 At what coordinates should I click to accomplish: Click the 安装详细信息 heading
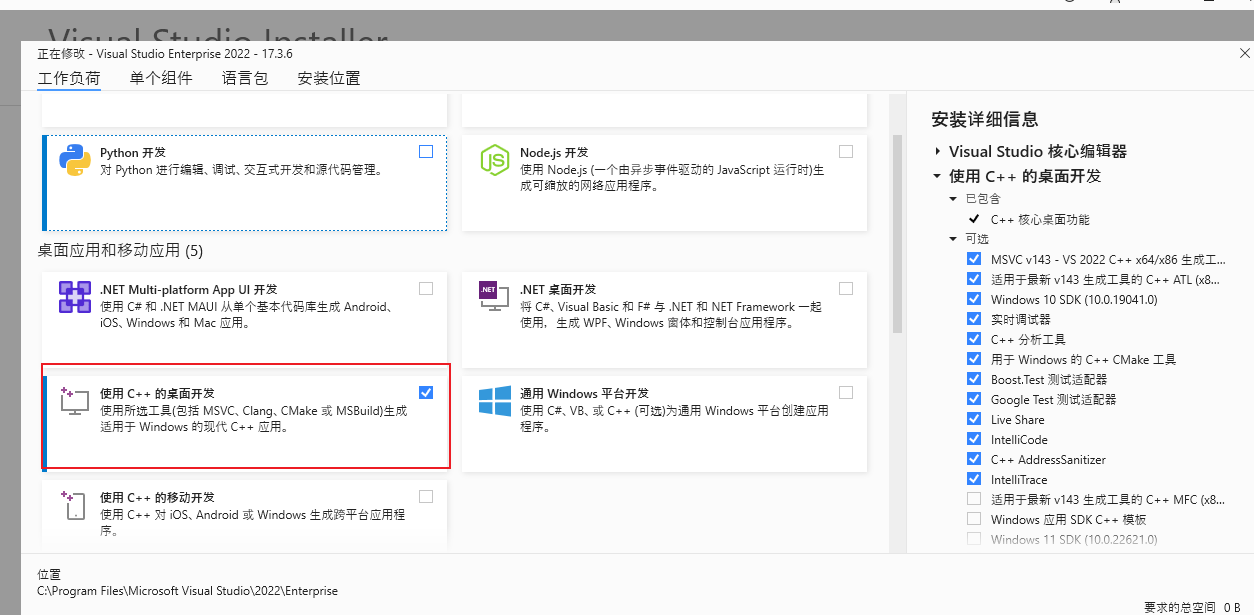[985, 119]
